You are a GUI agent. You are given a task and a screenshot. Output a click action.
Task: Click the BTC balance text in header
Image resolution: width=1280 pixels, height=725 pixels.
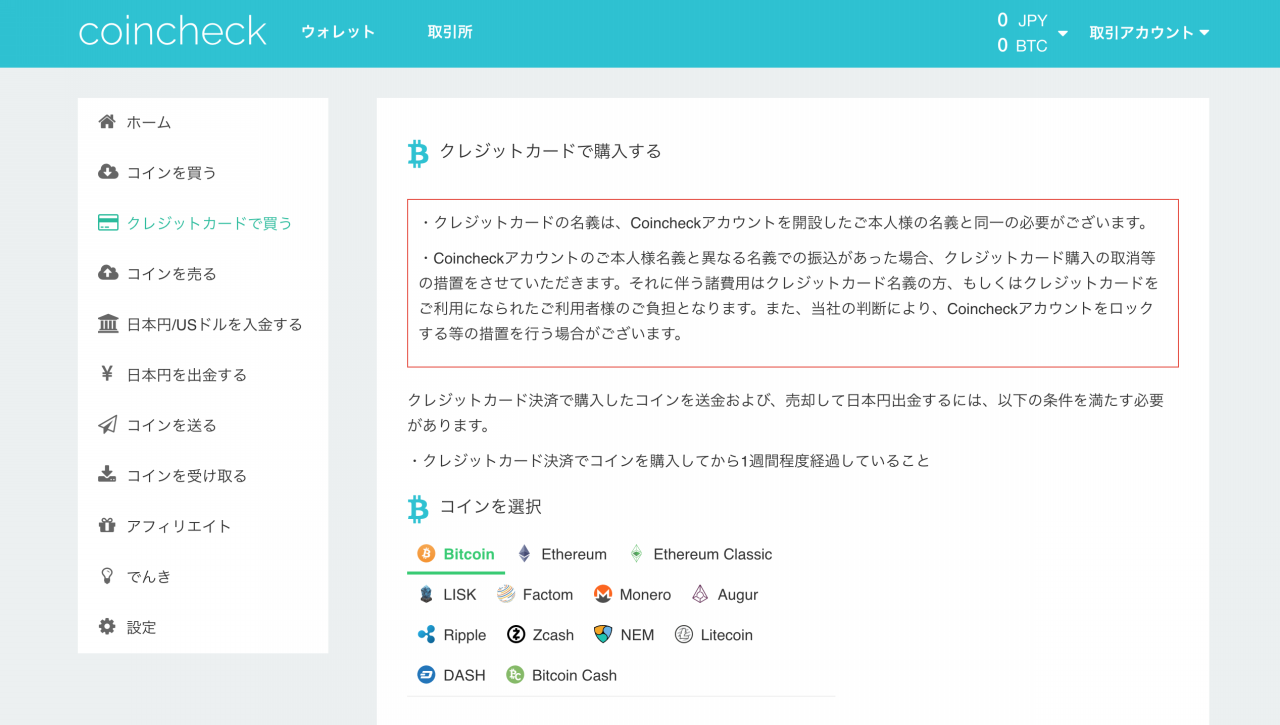pyautogui.click(x=1022, y=45)
